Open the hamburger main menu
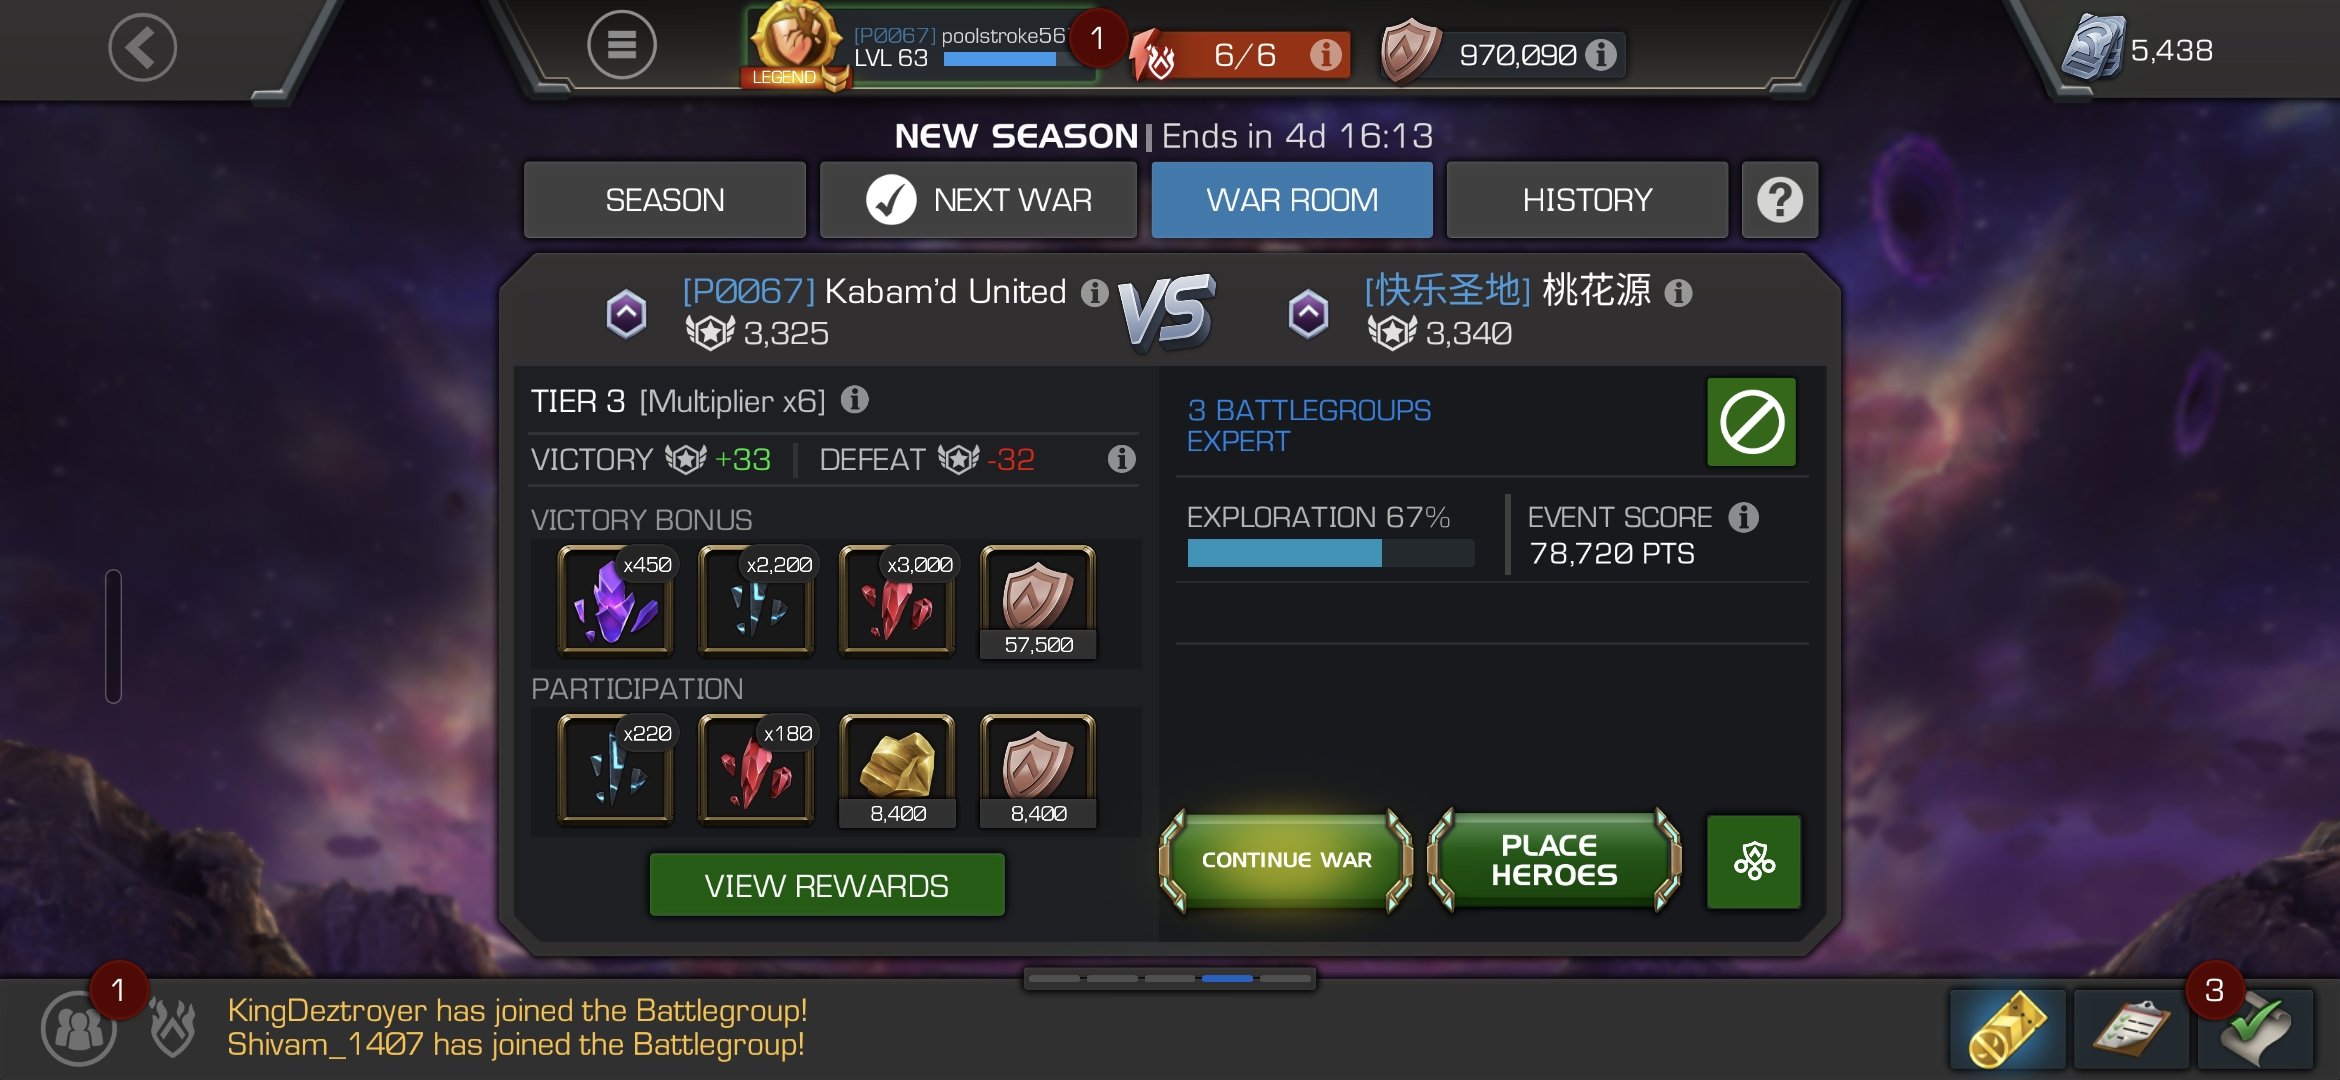The height and width of the screenshot is (1080, 2340). [x=621, y=45]
